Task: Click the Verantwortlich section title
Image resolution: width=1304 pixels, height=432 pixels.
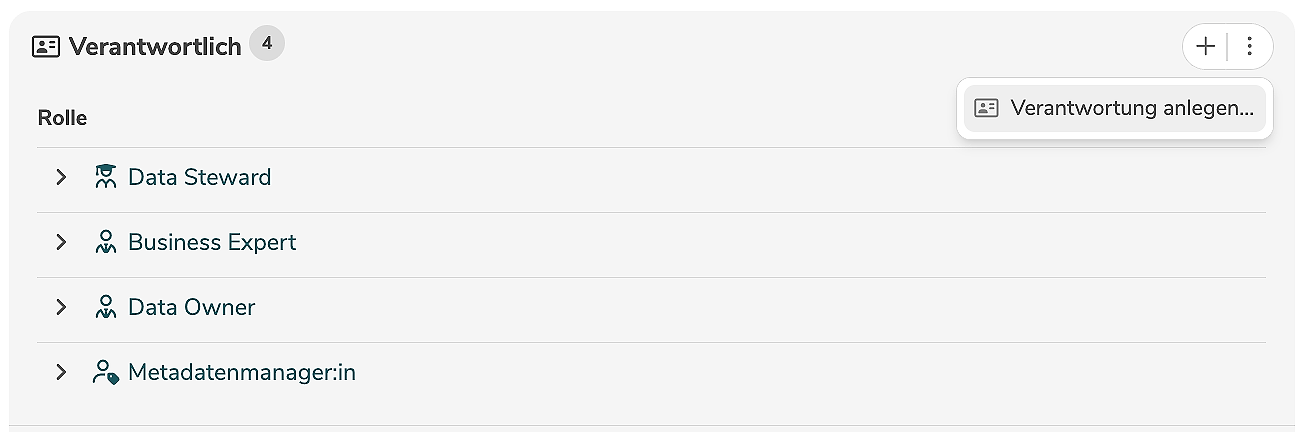Action: [x=155, y=47]
